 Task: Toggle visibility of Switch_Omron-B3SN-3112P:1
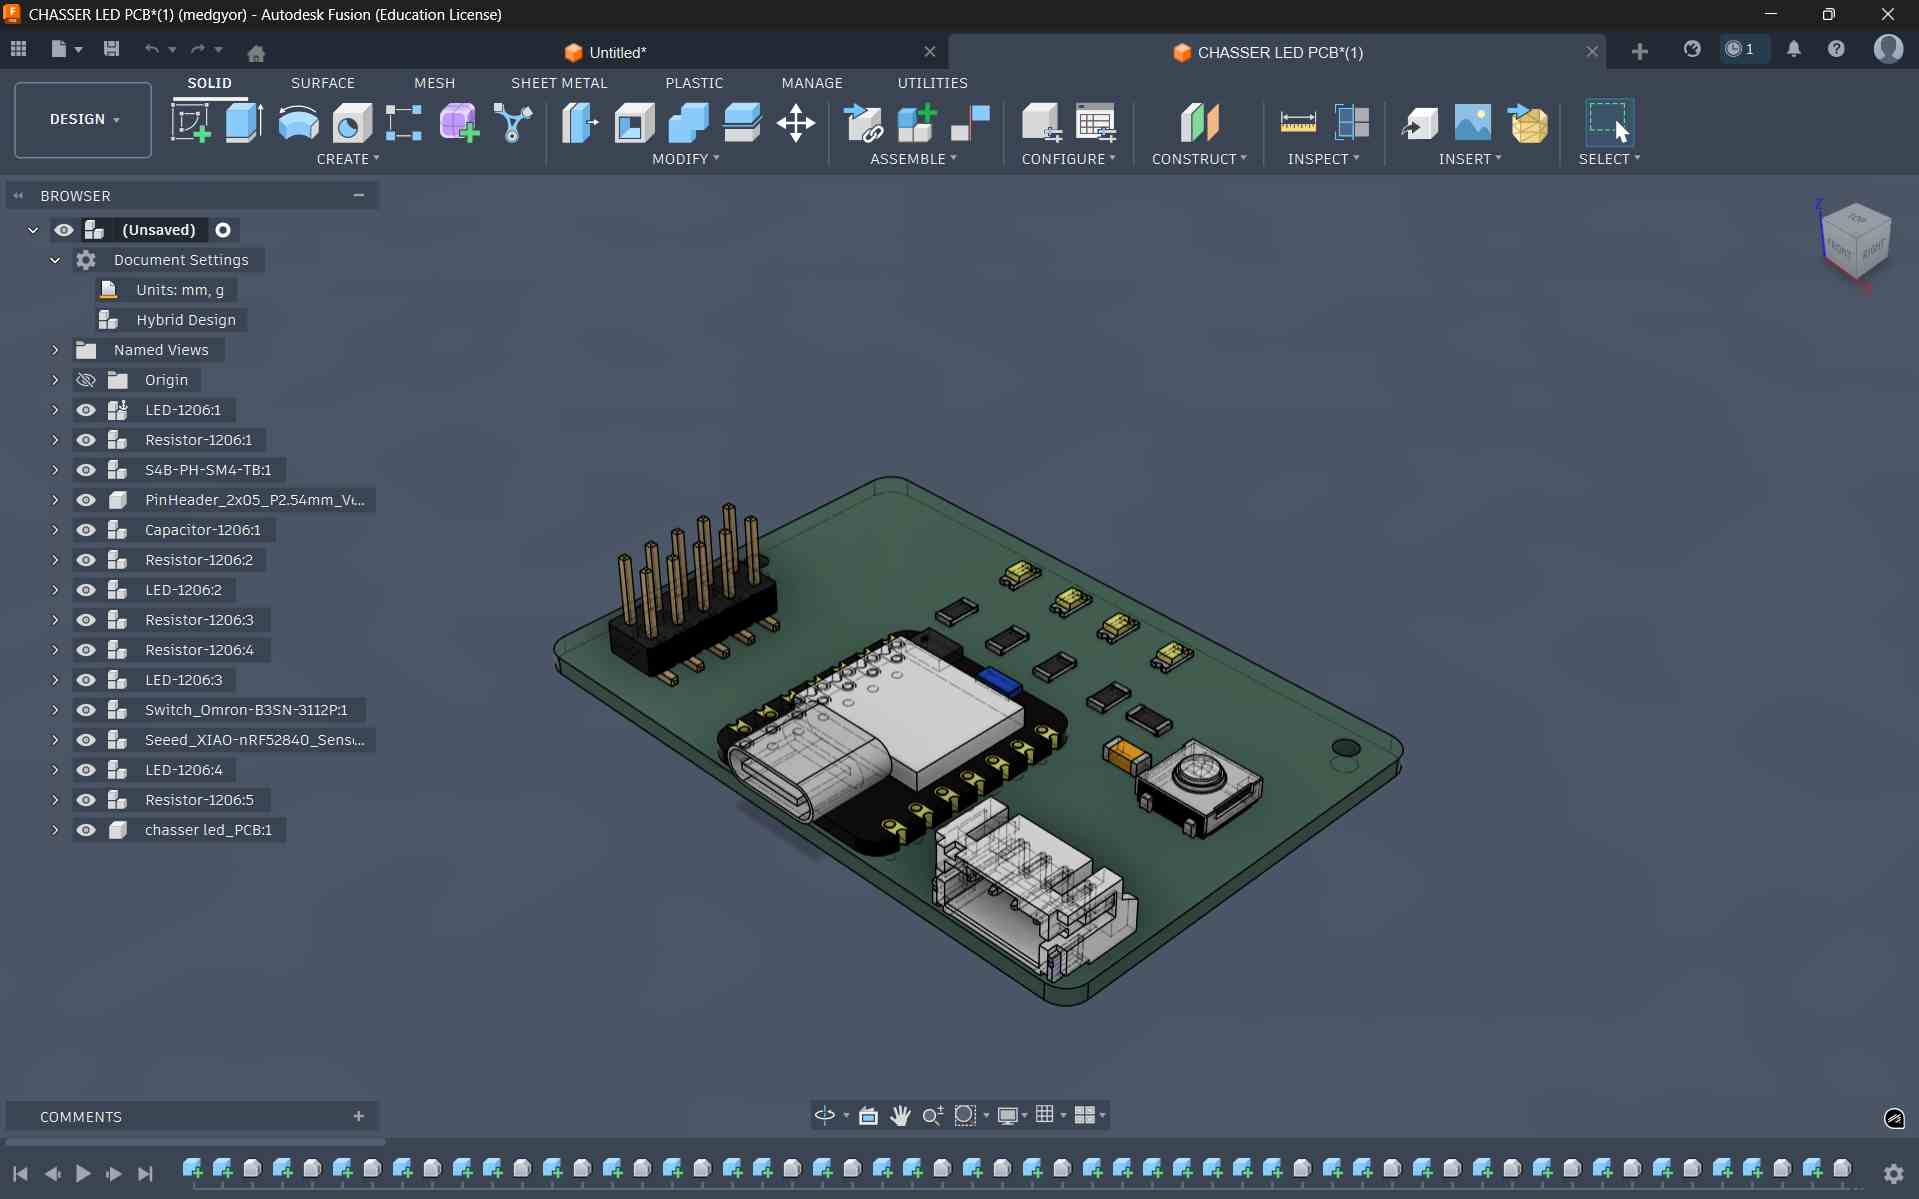86,710
